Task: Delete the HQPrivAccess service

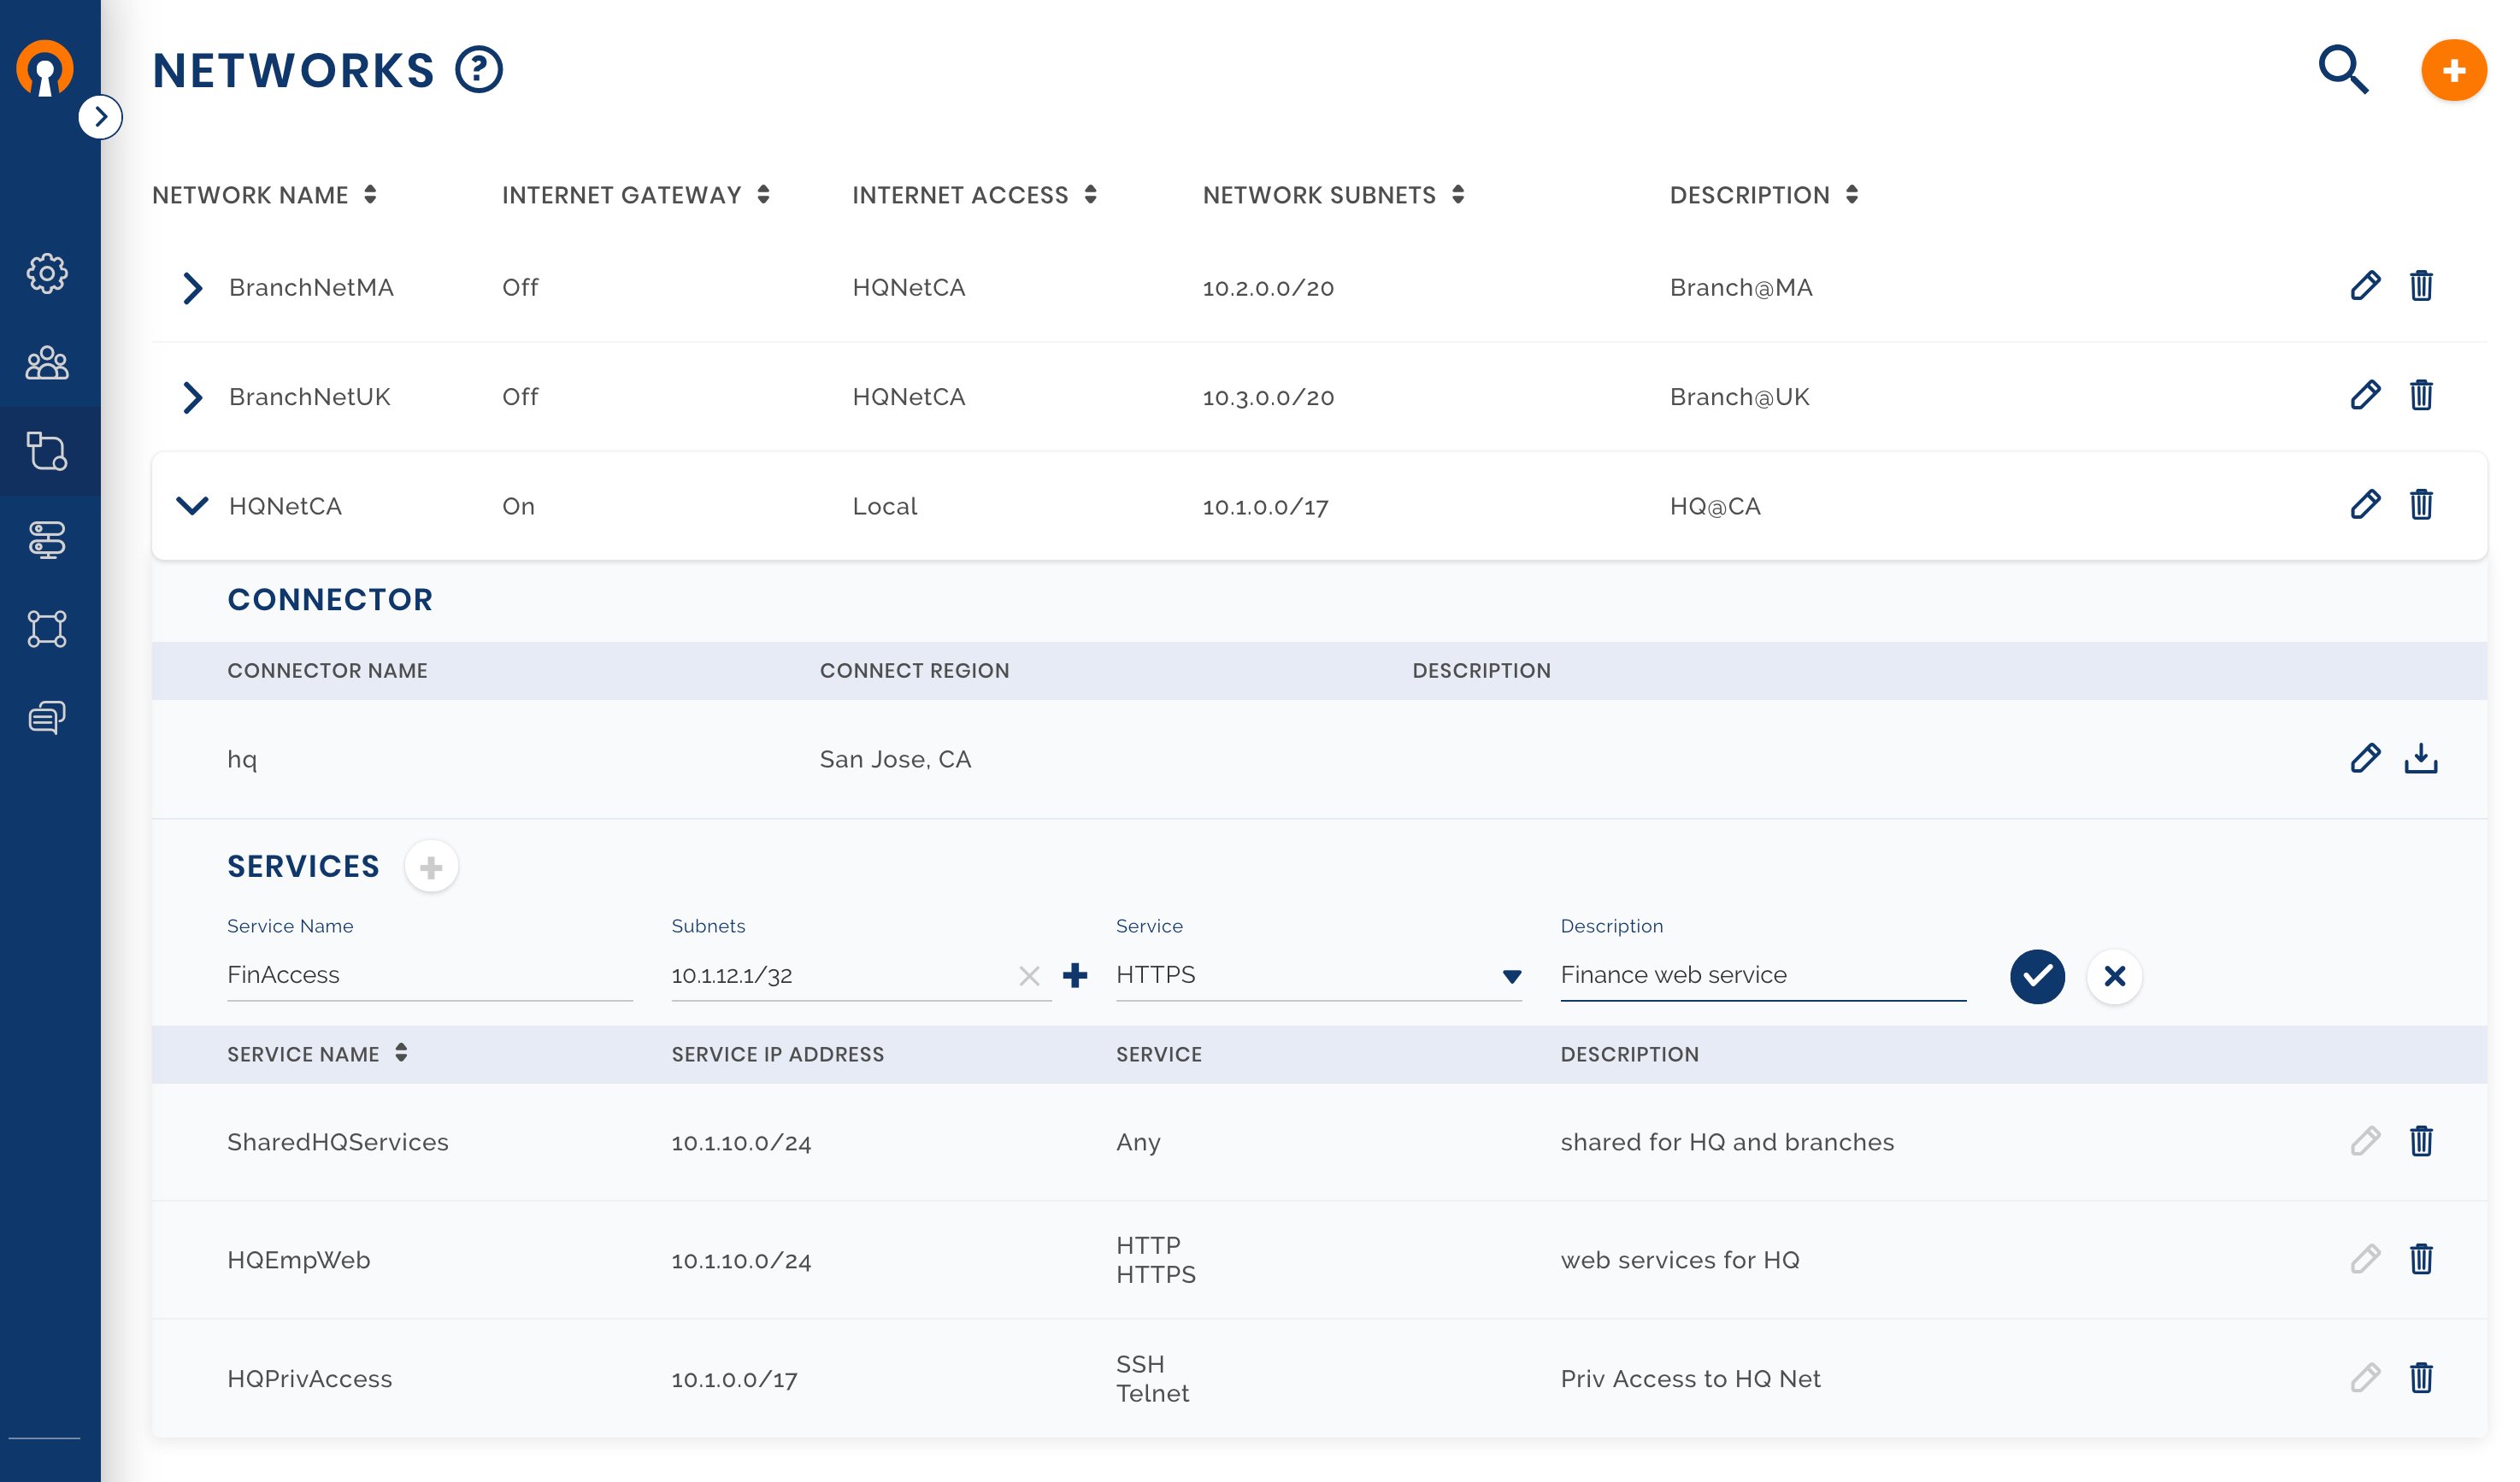Action: tap(2420, 1378)
